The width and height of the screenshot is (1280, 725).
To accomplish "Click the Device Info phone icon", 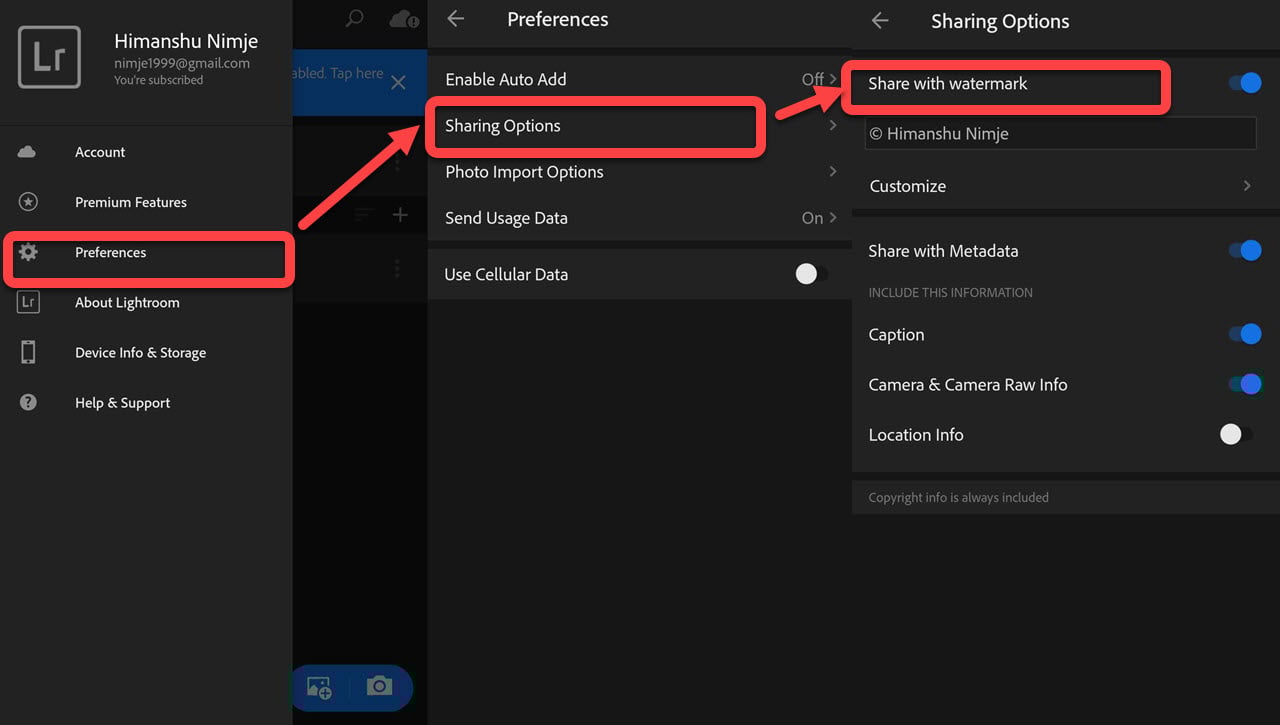I will [28, 352].
